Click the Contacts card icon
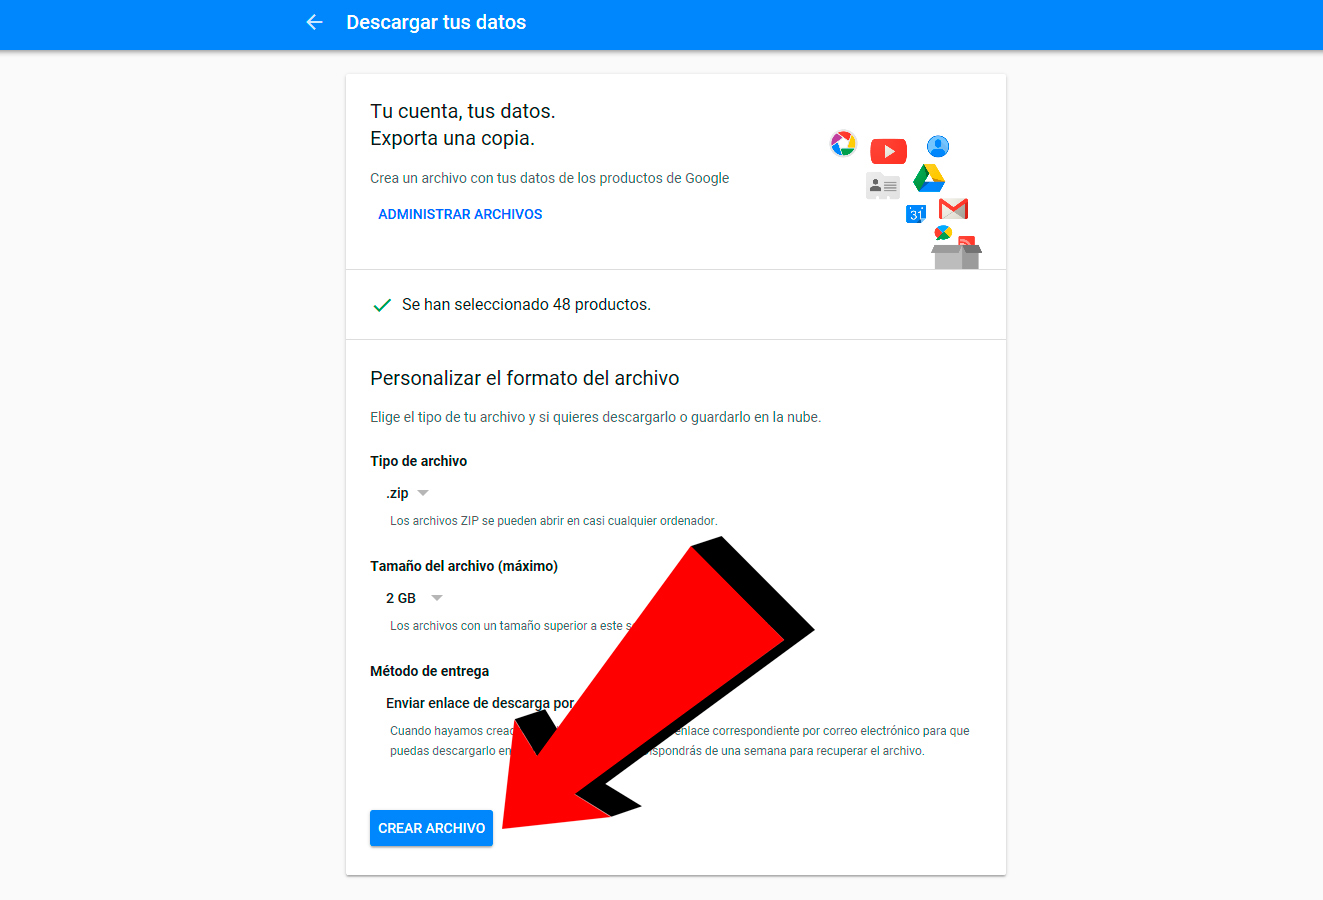Screen dimensions: 1323x900 883,186
